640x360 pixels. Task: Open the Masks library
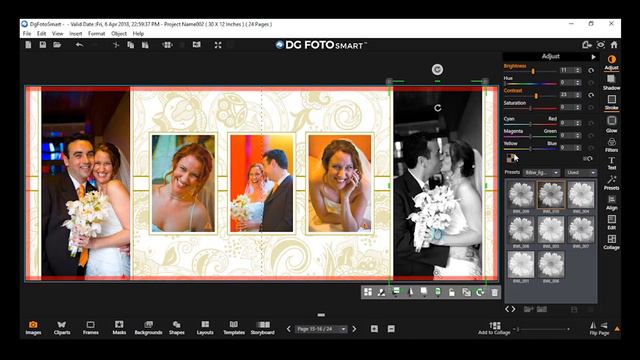coord(119,328)
